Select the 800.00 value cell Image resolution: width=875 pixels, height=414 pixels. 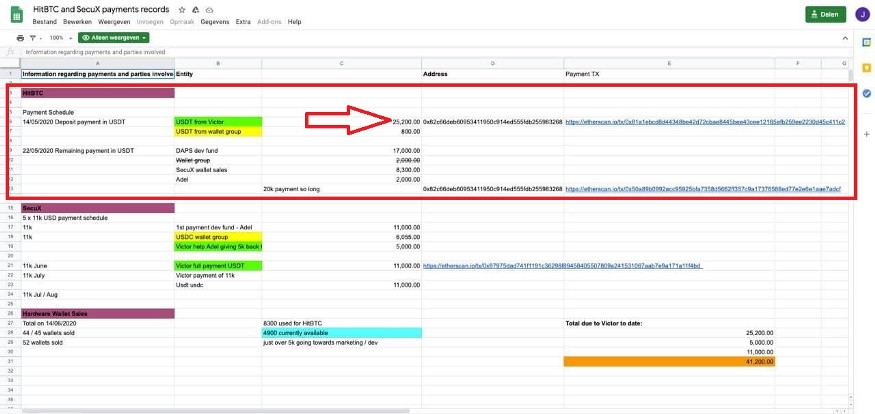pos(342,132)
